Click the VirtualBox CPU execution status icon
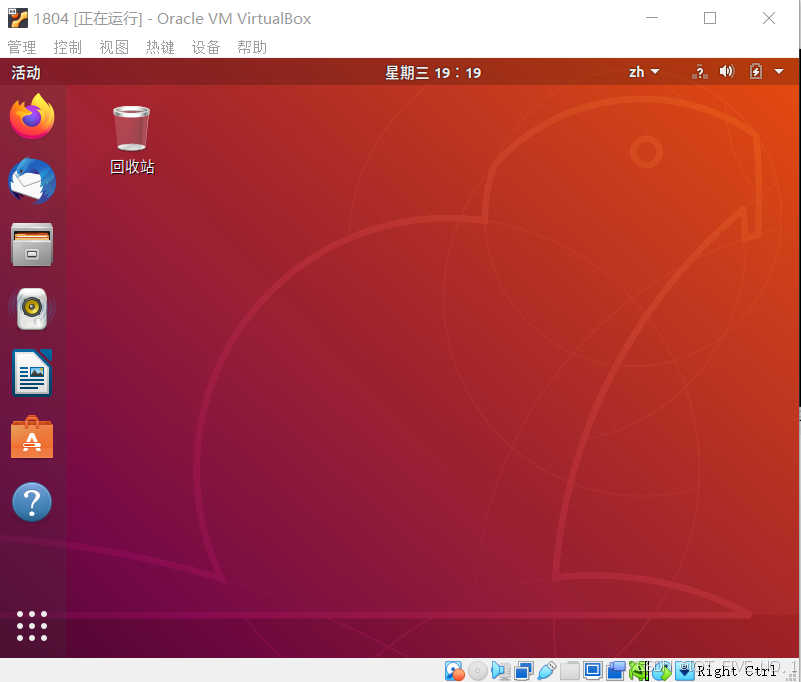 pos(639,671)
